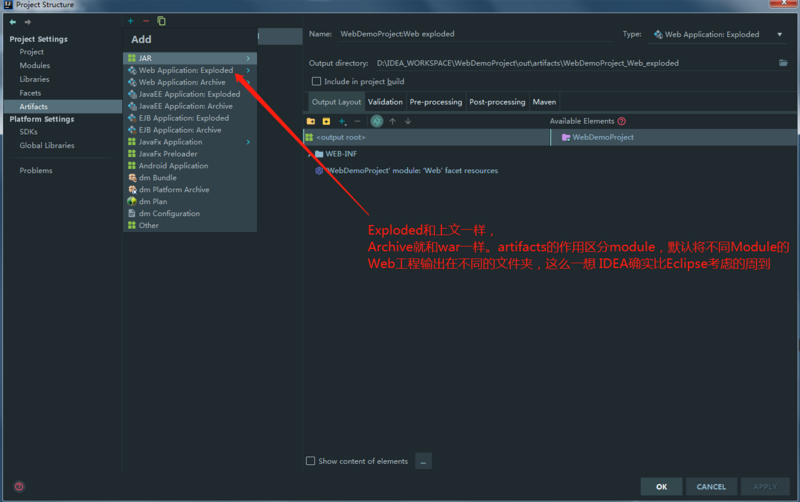Image resolution: width=800 pixels, height=502 pixels.
Task: Open the artifact Type dropdown
Action: coord(780,34)
